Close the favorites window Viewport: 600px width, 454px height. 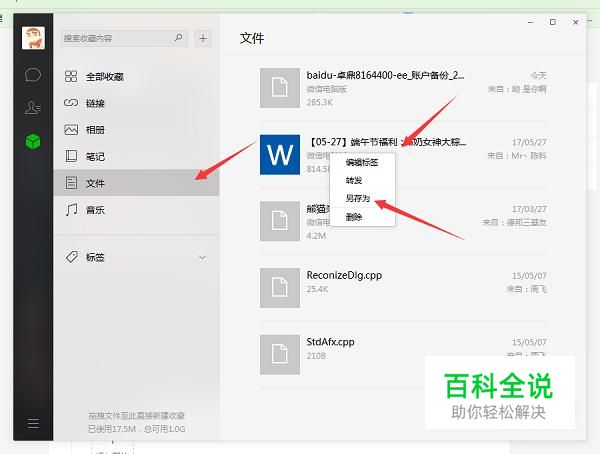[576, 23]
